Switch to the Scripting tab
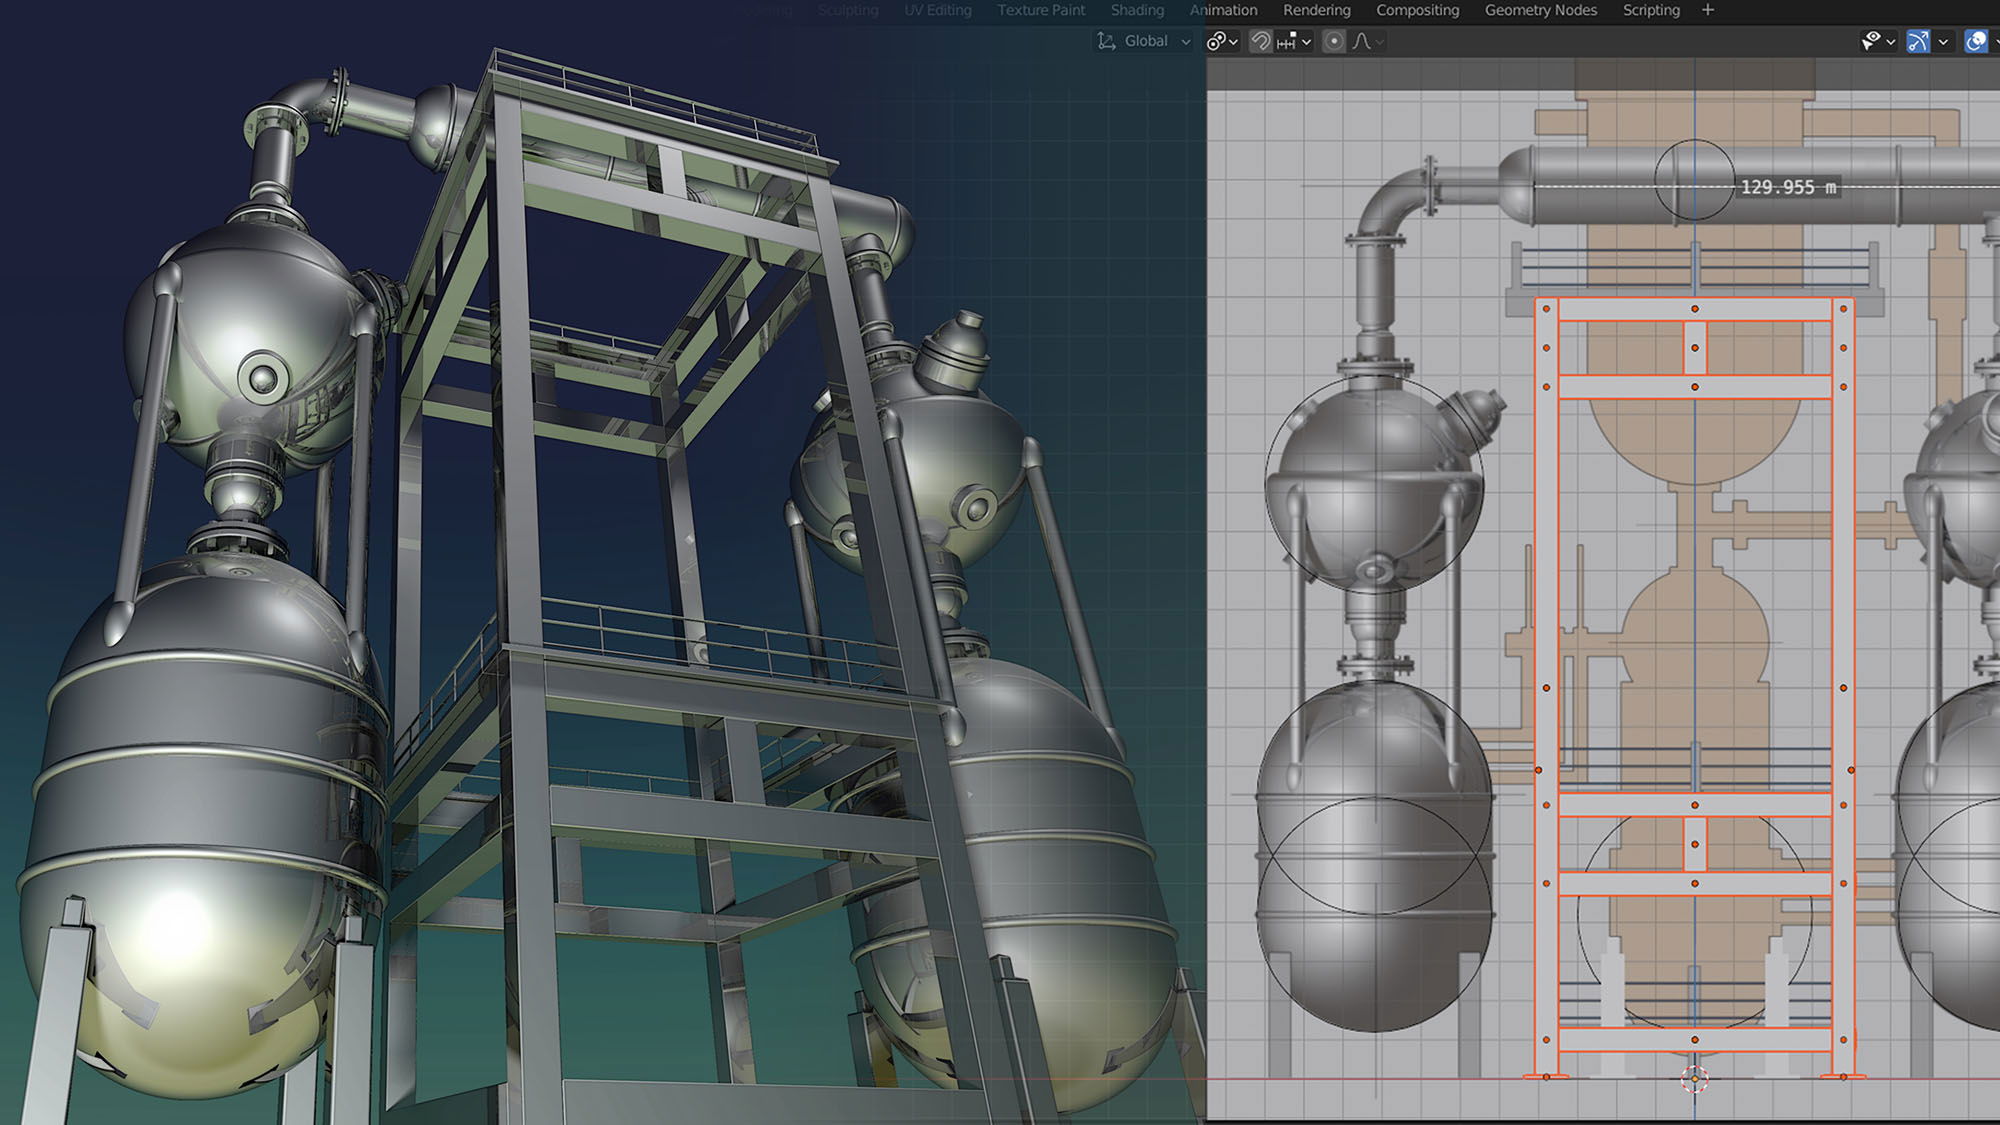Viewport: 2000px width, 1125px height. (1650, 10)
